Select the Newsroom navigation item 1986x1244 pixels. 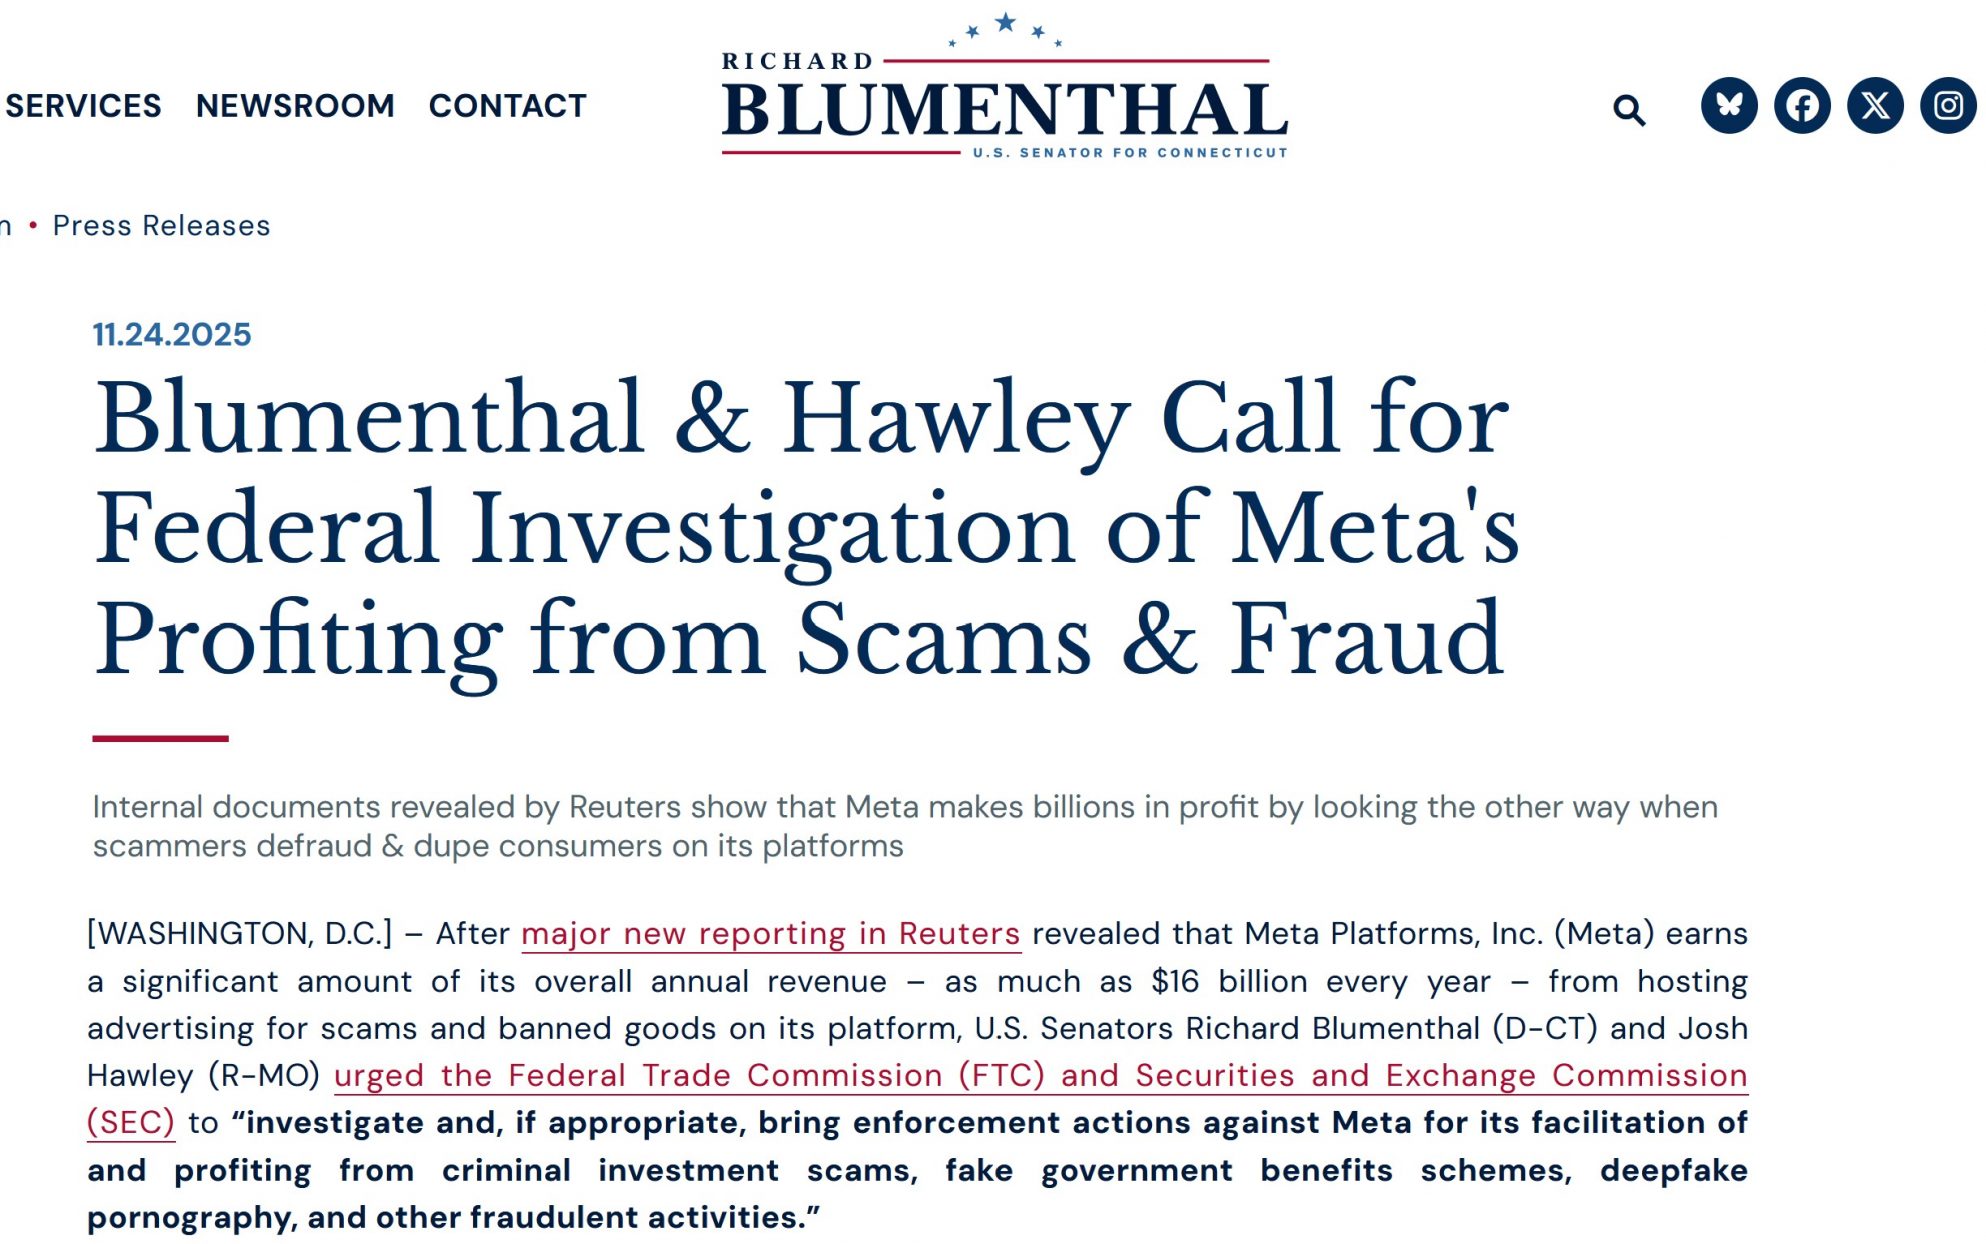[295, 106]
